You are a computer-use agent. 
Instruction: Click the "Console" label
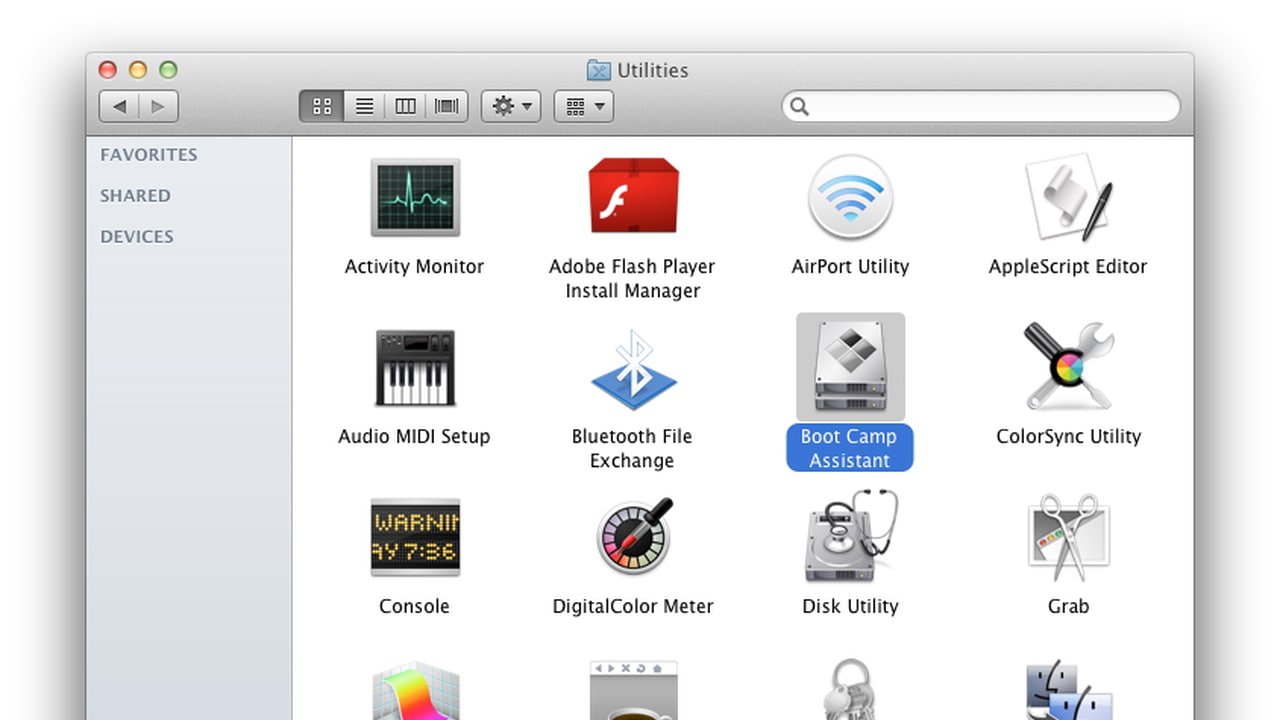414,606
